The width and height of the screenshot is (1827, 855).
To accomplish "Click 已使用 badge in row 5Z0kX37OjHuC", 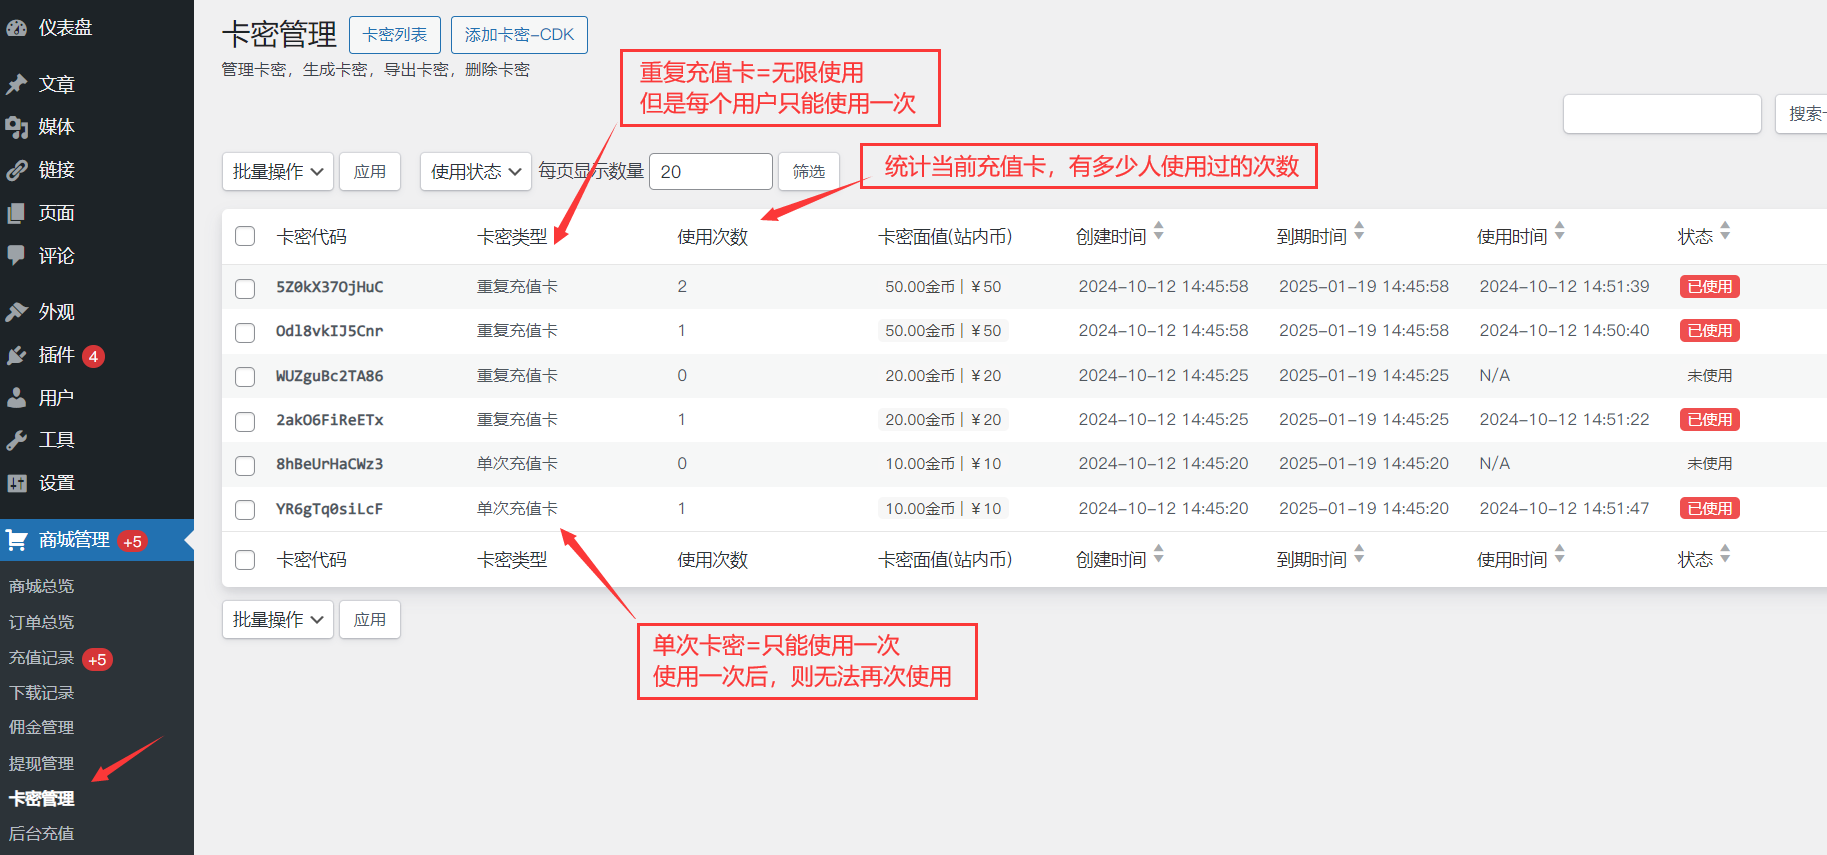I will click(x=1710, y=287).
